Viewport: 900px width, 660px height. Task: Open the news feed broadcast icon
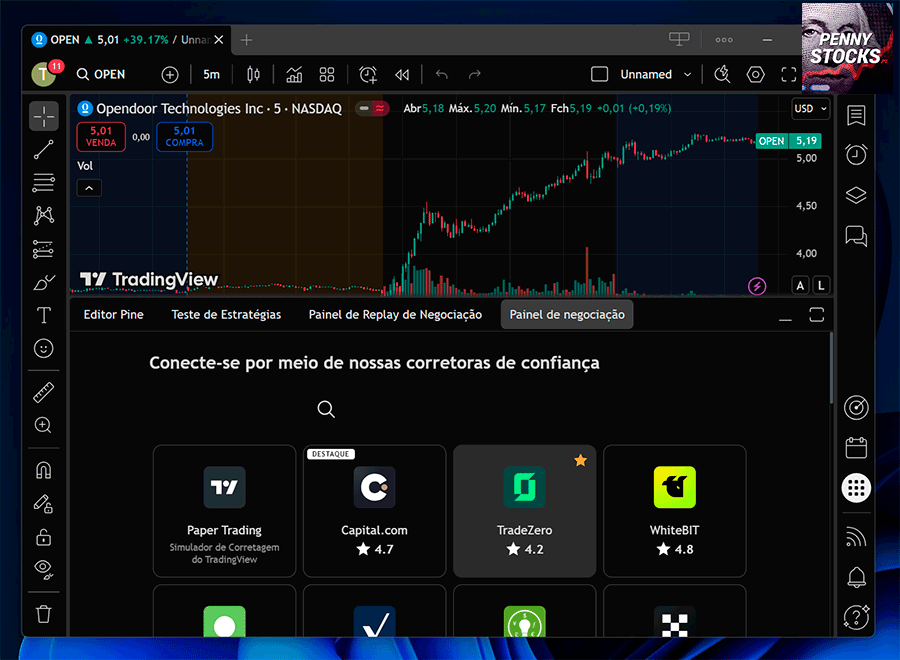tap(856, 537)
